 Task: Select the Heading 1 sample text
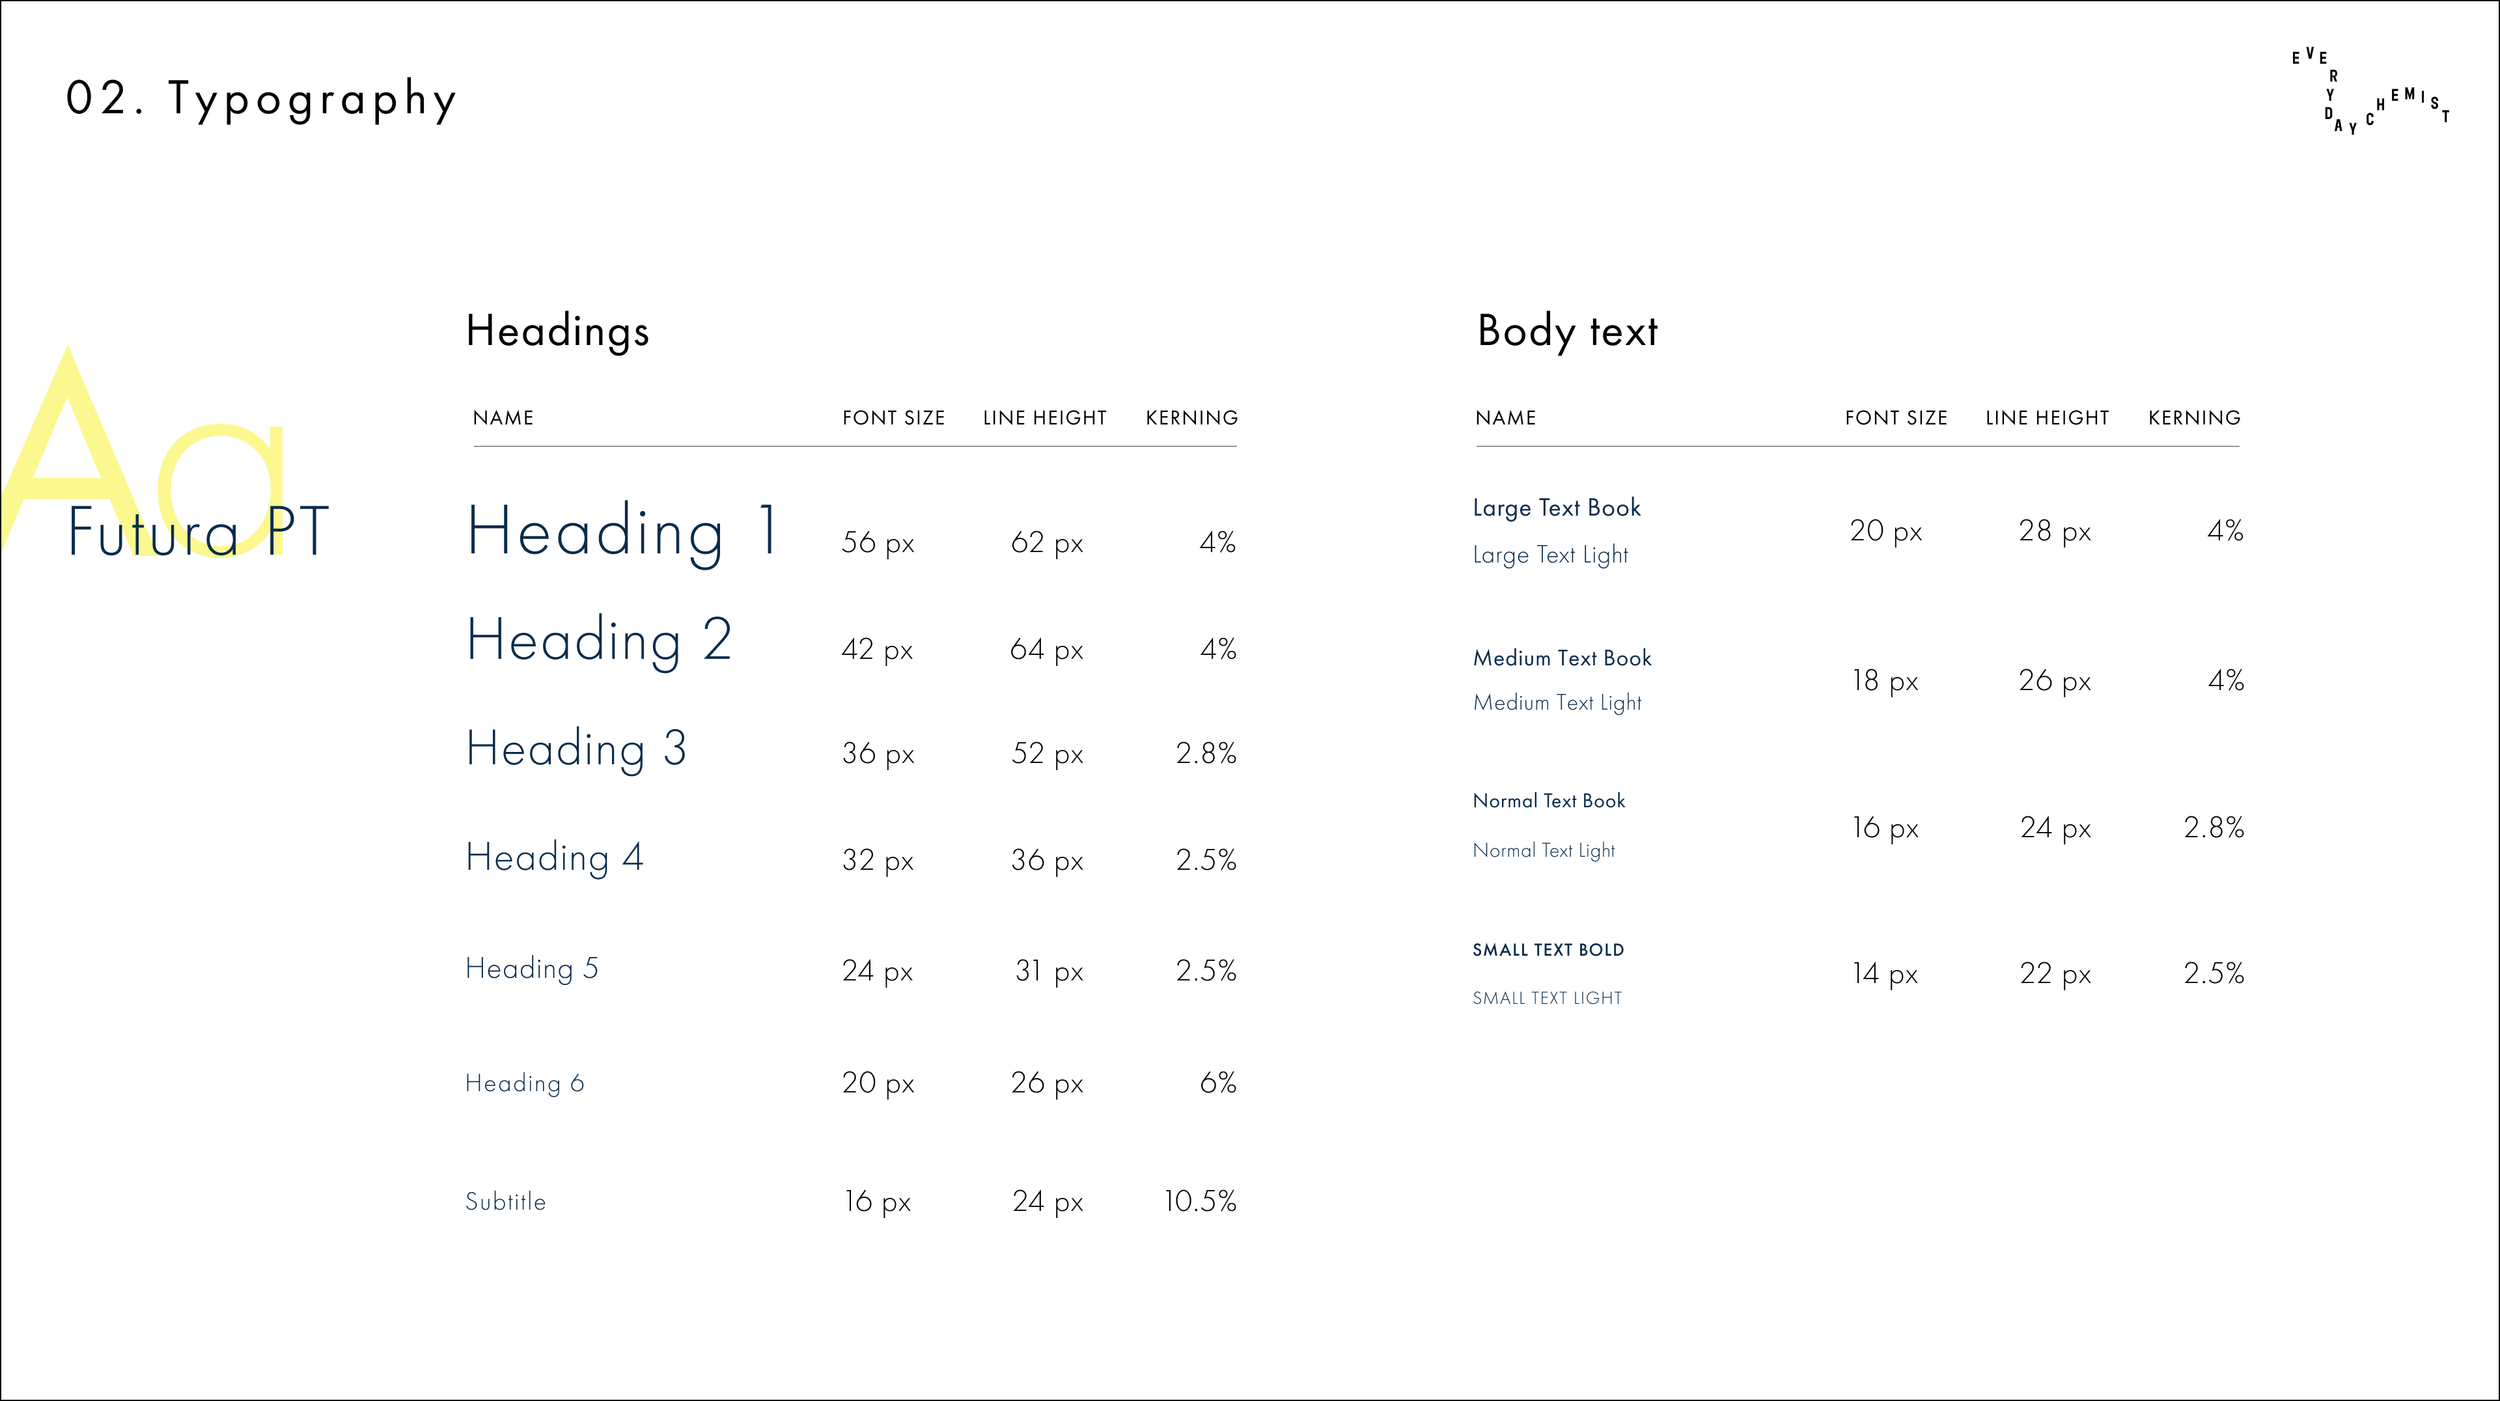[x=622, y=532]
